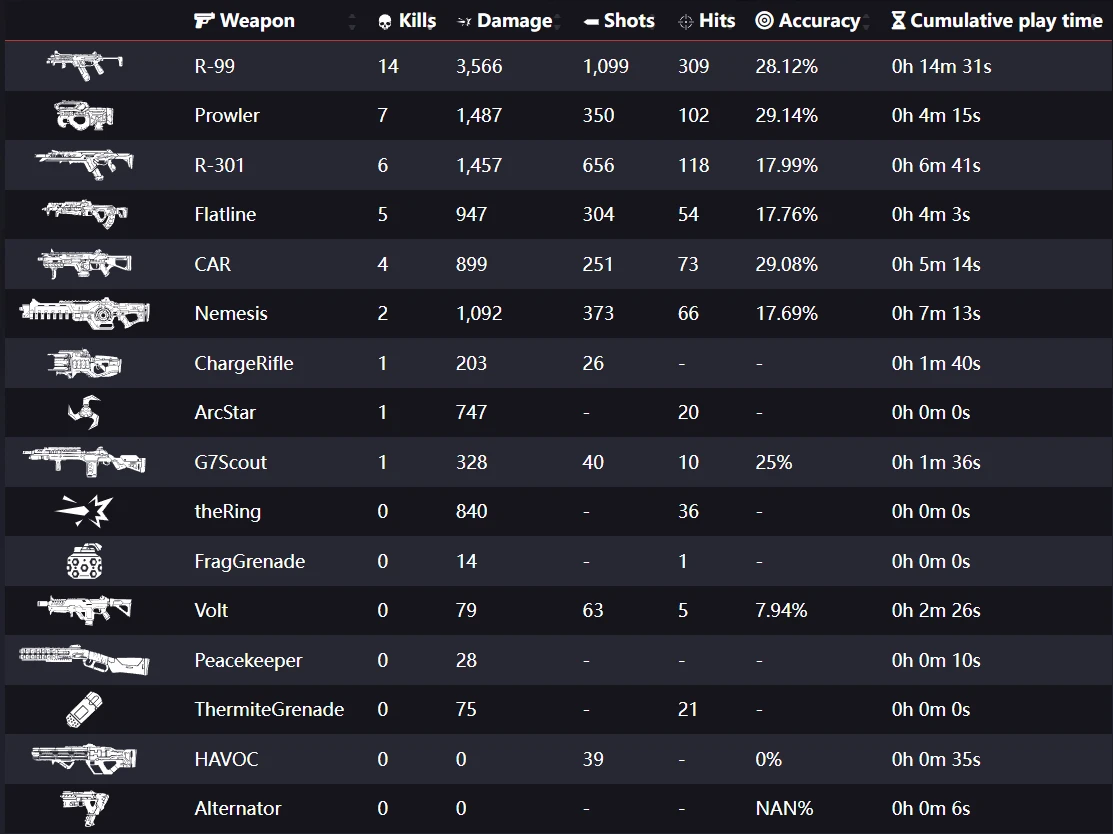Click the theRing damage icon
The height and width of the screenshot is (834, 1113).
coord(84,511)
